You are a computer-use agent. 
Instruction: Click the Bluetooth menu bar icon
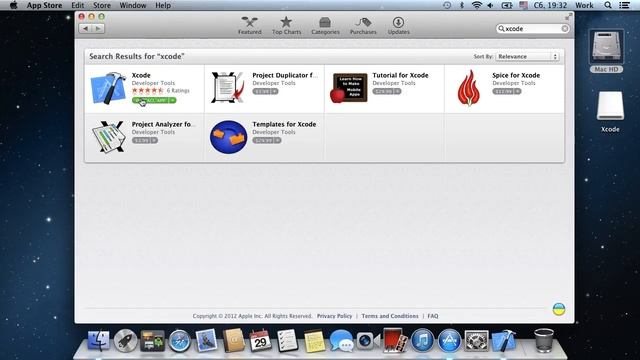(462, 5)
